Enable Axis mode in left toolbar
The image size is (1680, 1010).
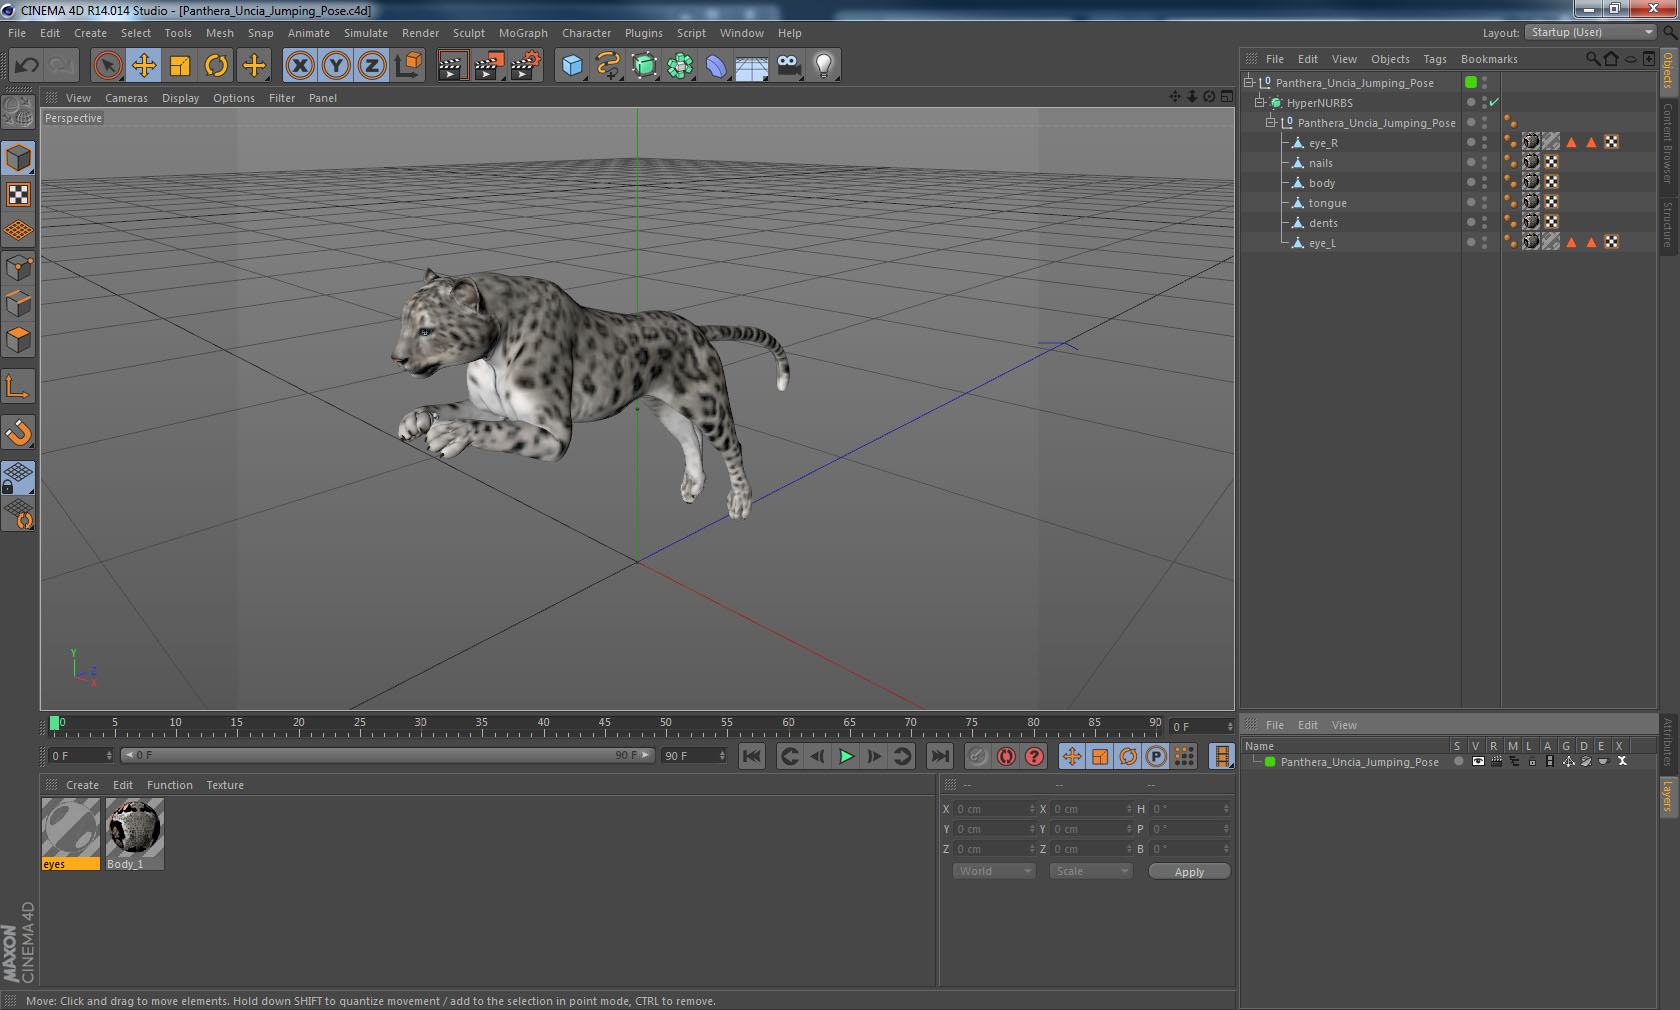tap(19, 386)
